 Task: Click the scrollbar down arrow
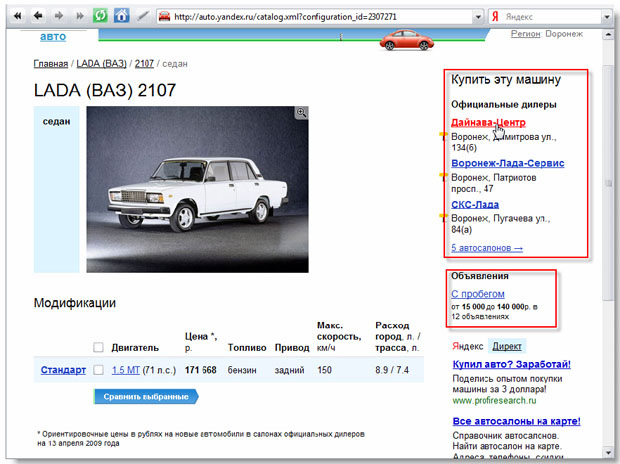click(608, 452)
